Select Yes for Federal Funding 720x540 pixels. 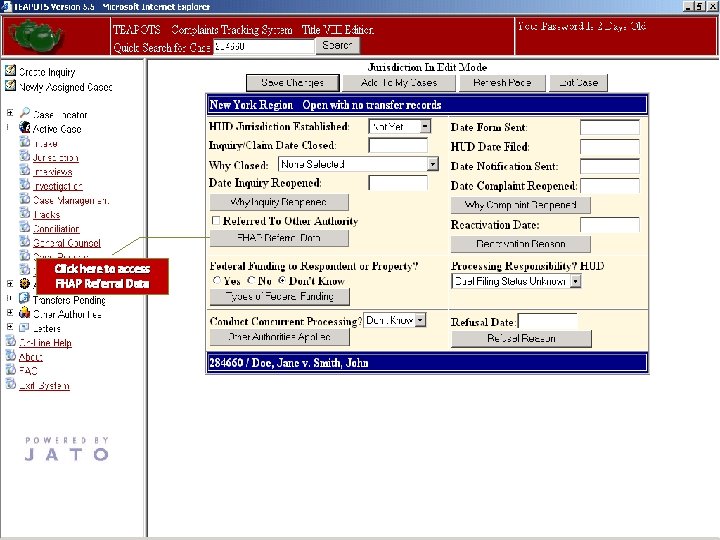[x=217, y=280]
